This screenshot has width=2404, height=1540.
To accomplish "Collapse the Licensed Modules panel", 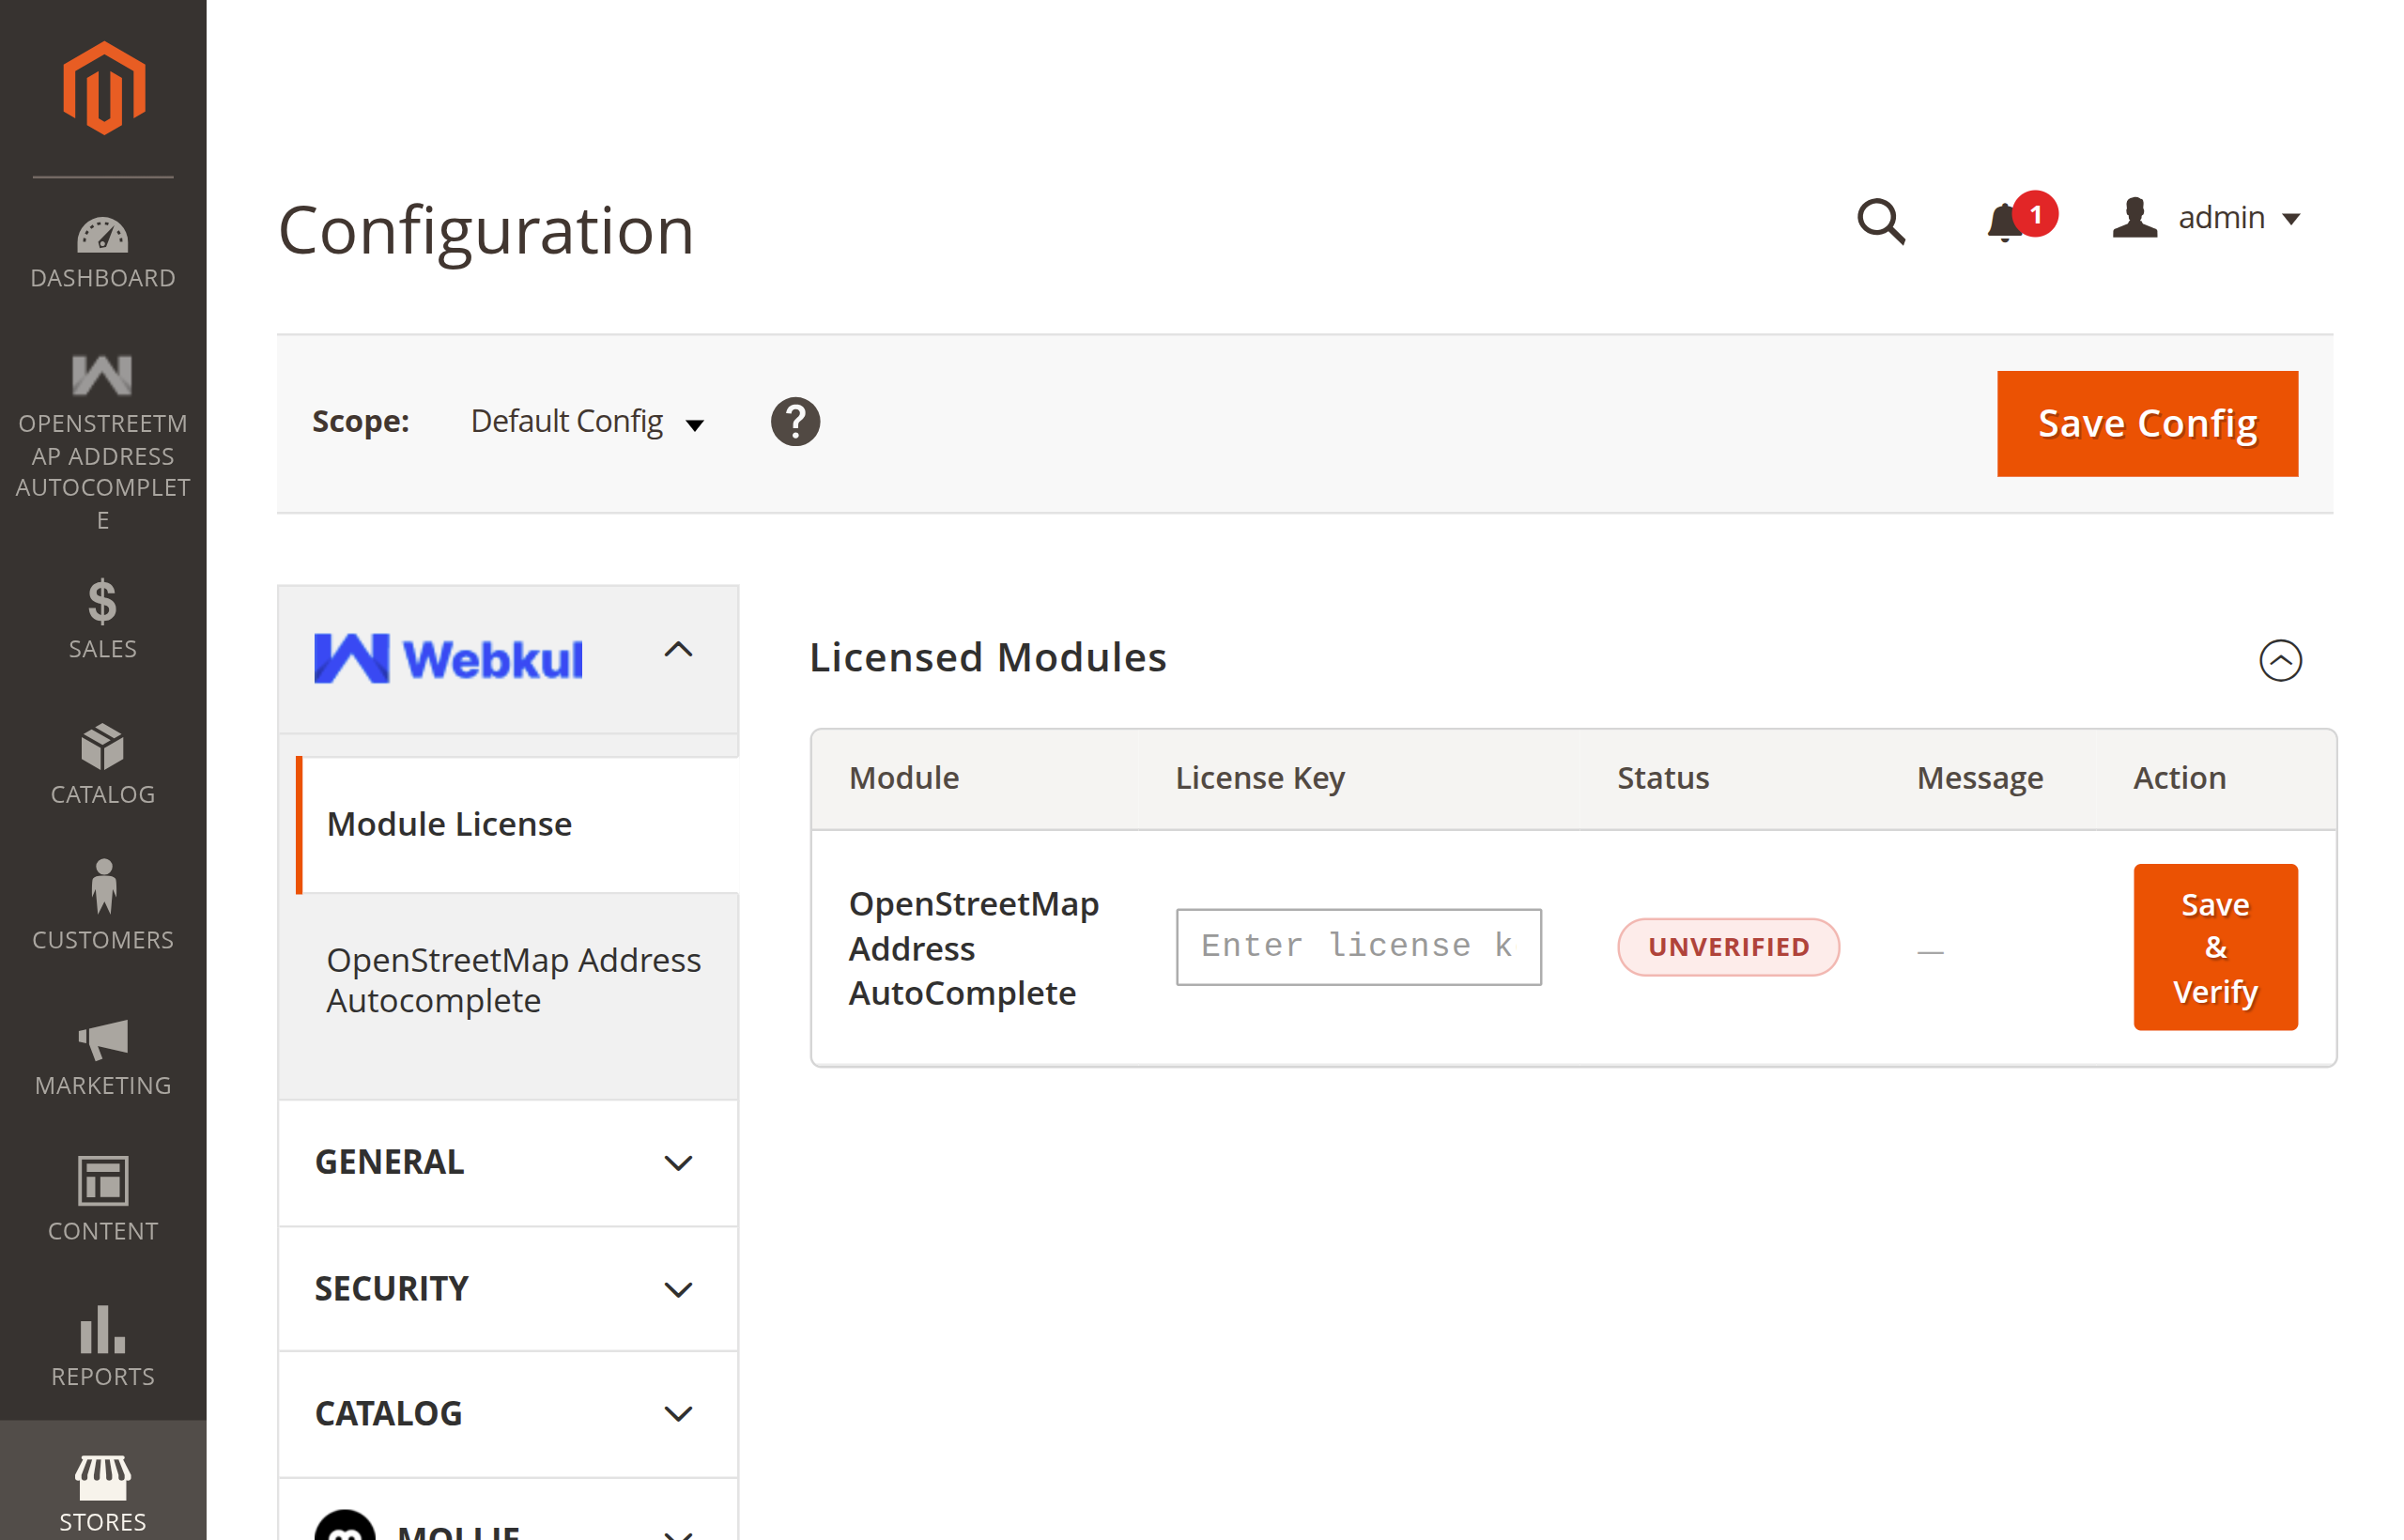I will [x=2280, y=660].
